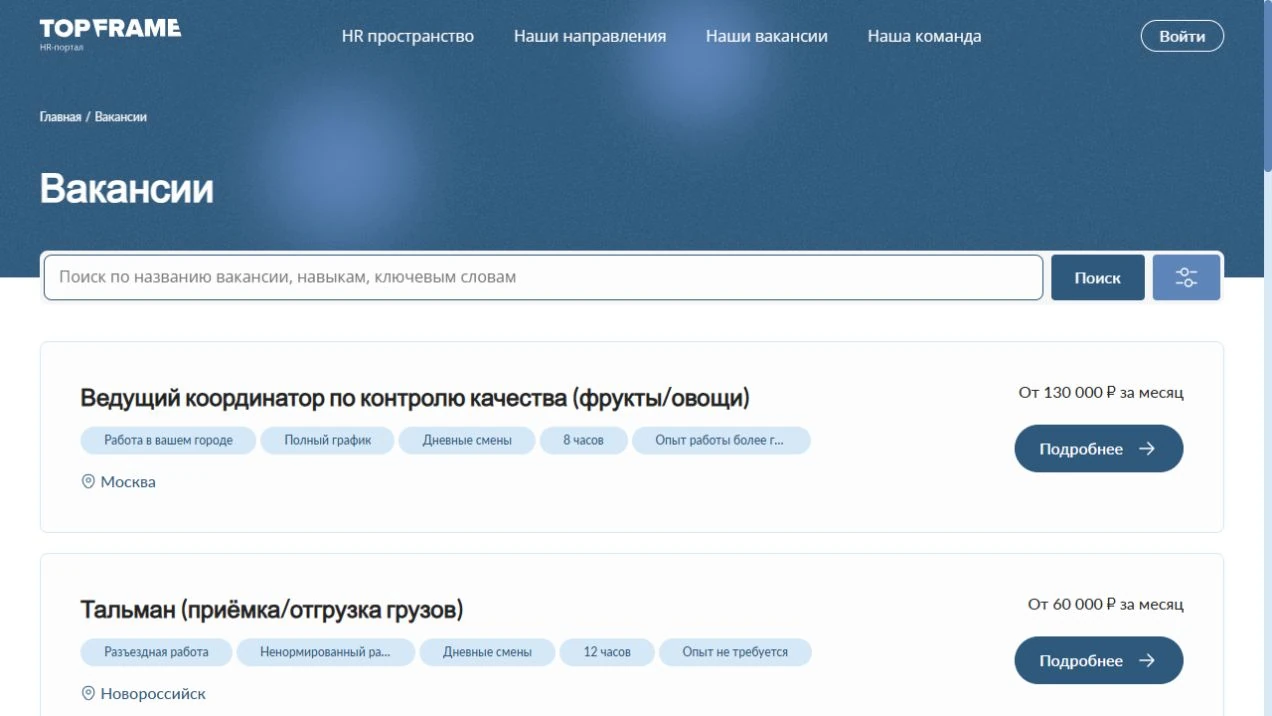Open Наша команда page
Screen dimensions: 1272x716
(924, 36)
